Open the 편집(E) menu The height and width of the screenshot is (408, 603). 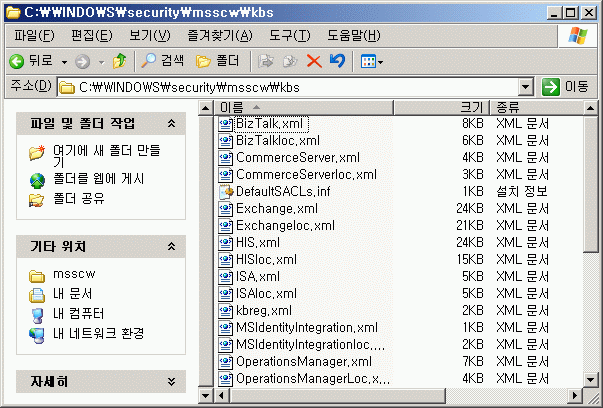click(x=92, y=35)
